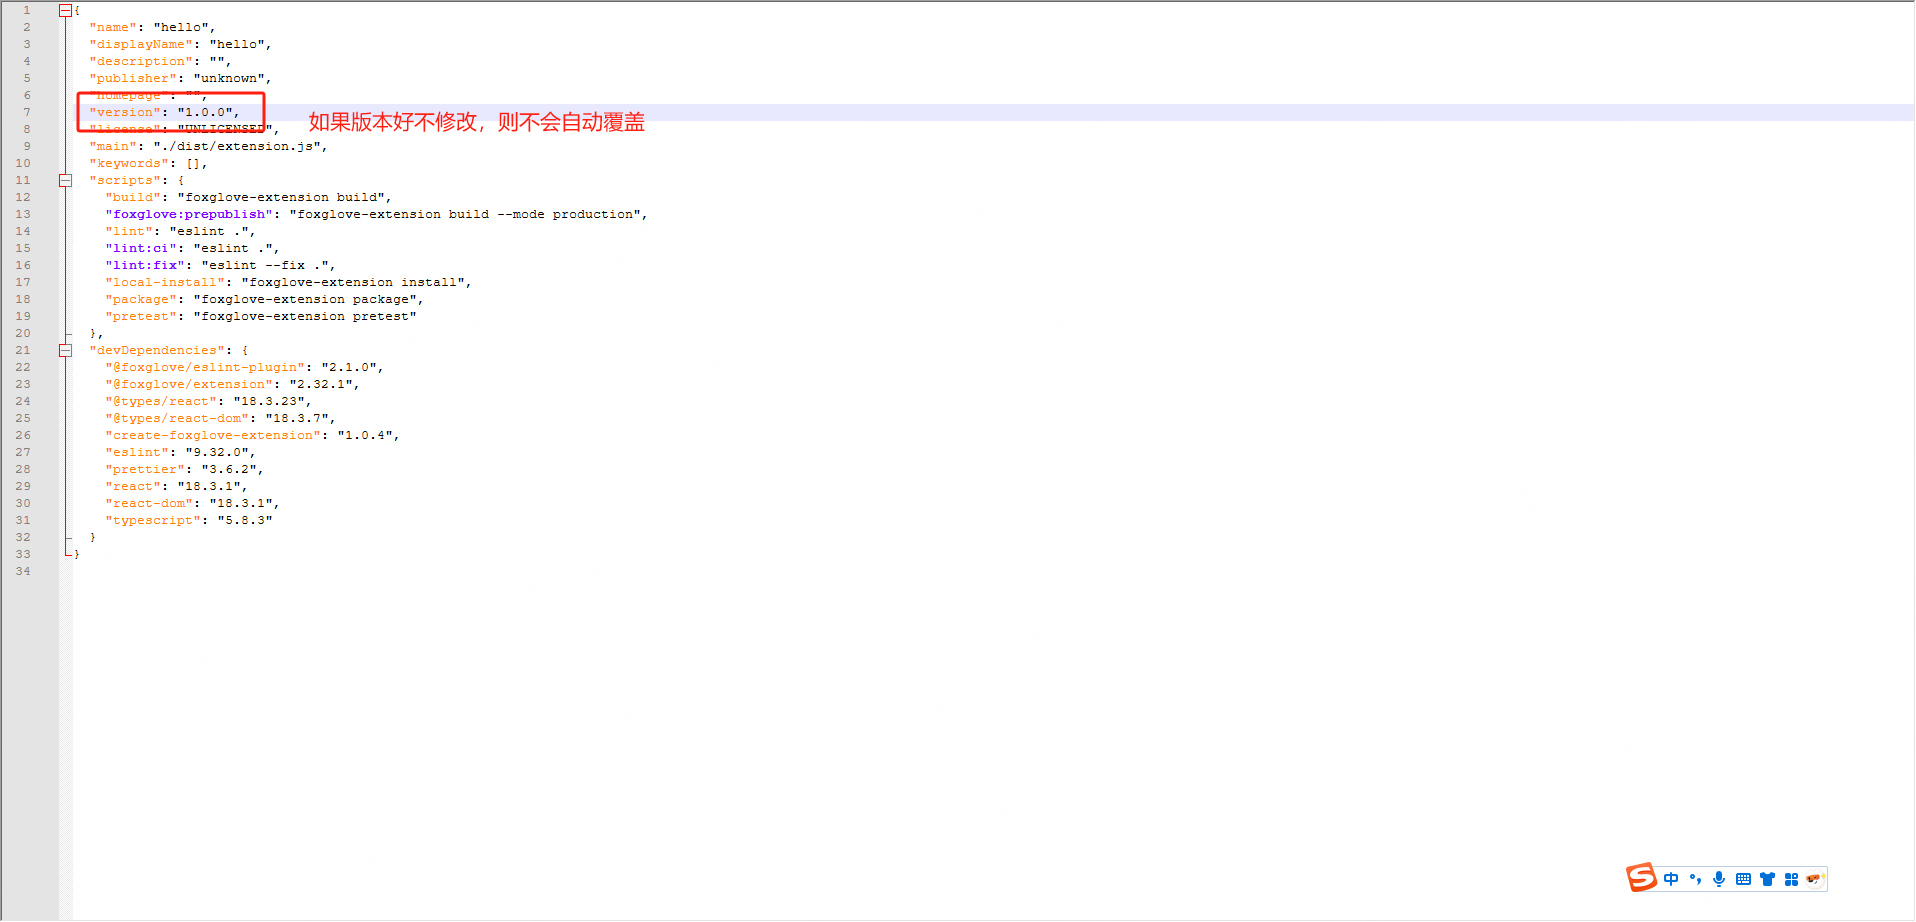The width and height of the screenshot is (1916, 922).
Task: Click the "build" script key
Action: tap(133, 197)
